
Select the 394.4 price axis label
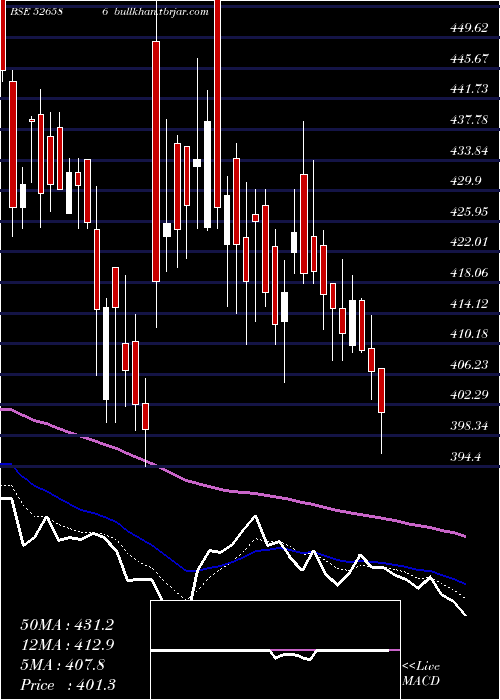pos(467,456)
